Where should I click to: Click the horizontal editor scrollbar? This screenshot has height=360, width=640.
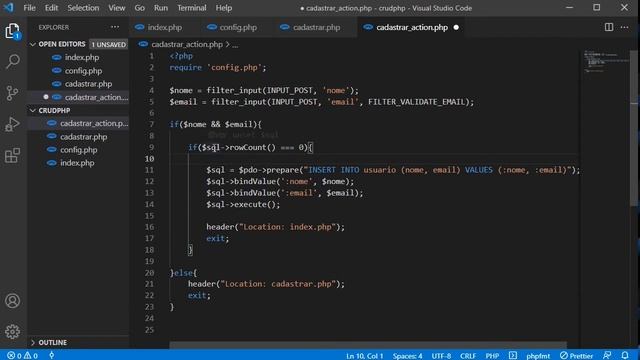(368, 345)
